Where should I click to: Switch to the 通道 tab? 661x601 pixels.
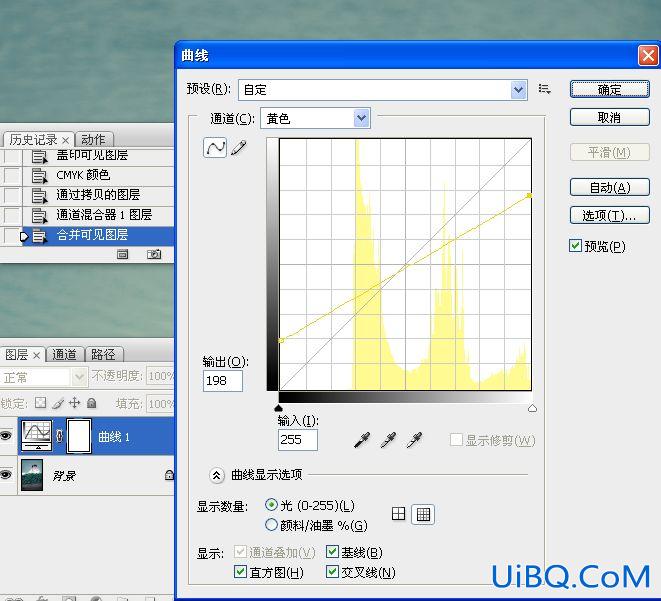point(64,355)
